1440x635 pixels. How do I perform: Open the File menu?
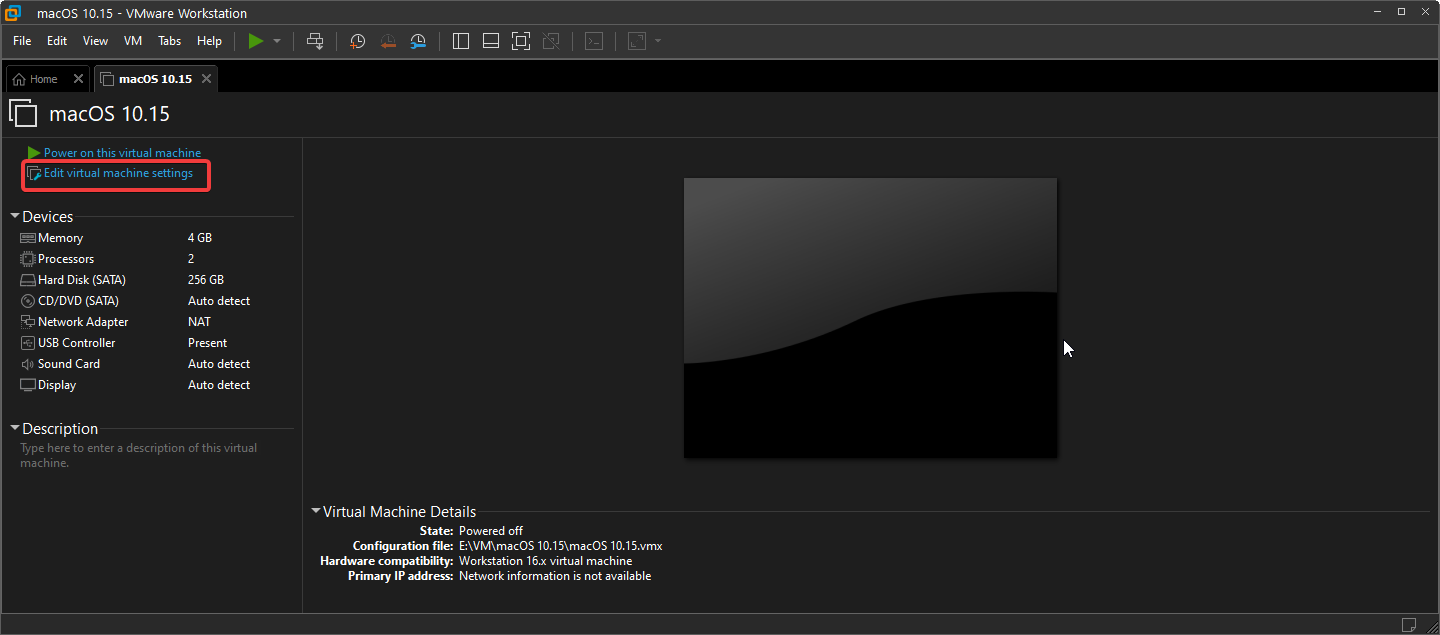pos(22,41)
